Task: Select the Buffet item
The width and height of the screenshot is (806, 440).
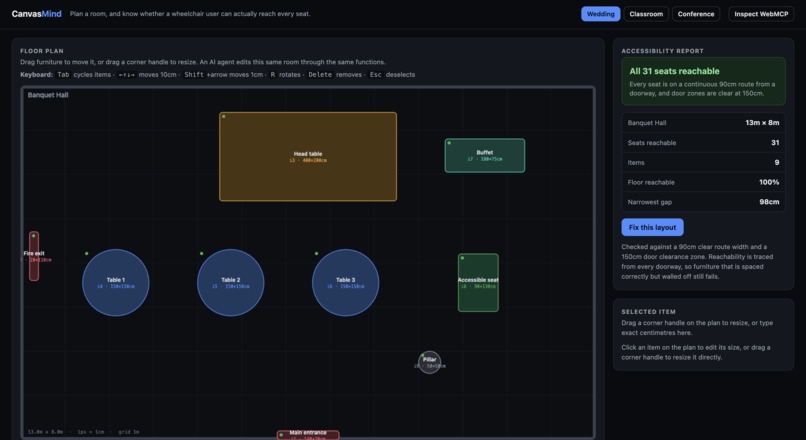Action: pos(485,155)
